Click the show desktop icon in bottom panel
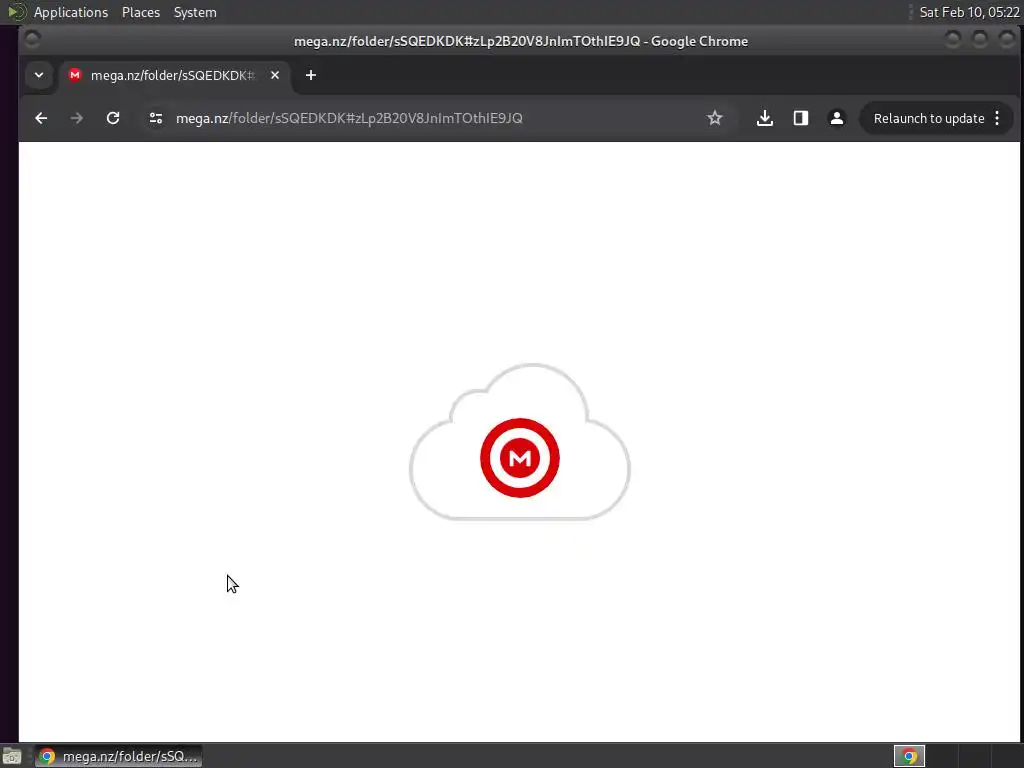1024x768 pixels. coord(12,757)
